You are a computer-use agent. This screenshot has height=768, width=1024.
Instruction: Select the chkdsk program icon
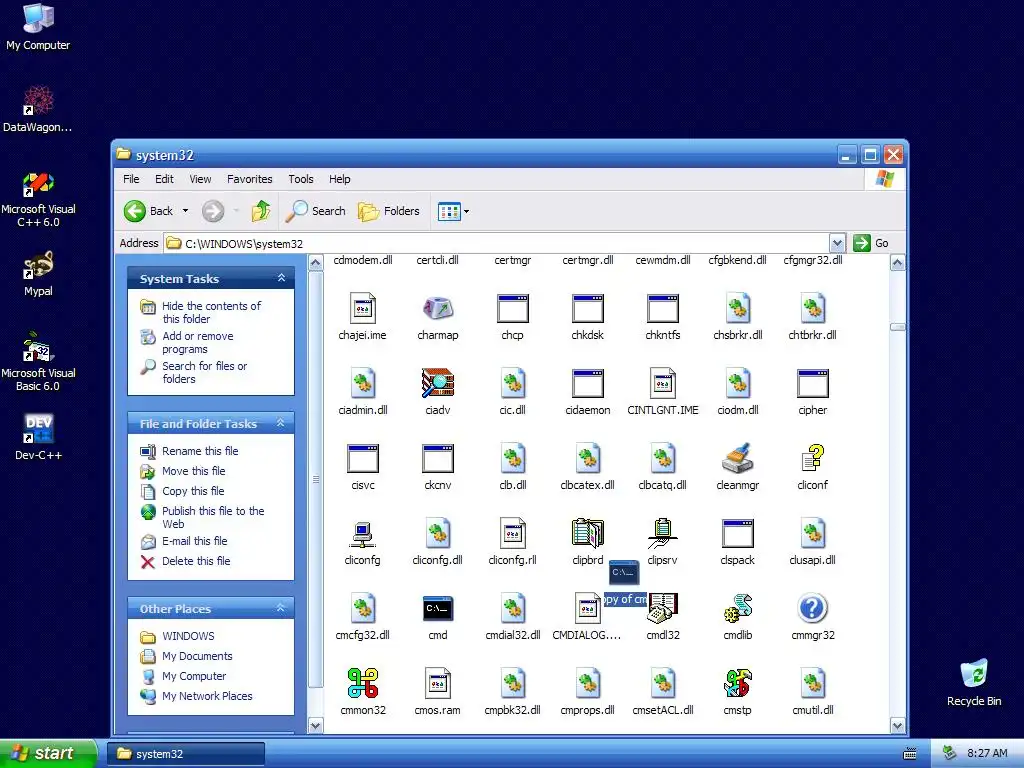point(588,308)
